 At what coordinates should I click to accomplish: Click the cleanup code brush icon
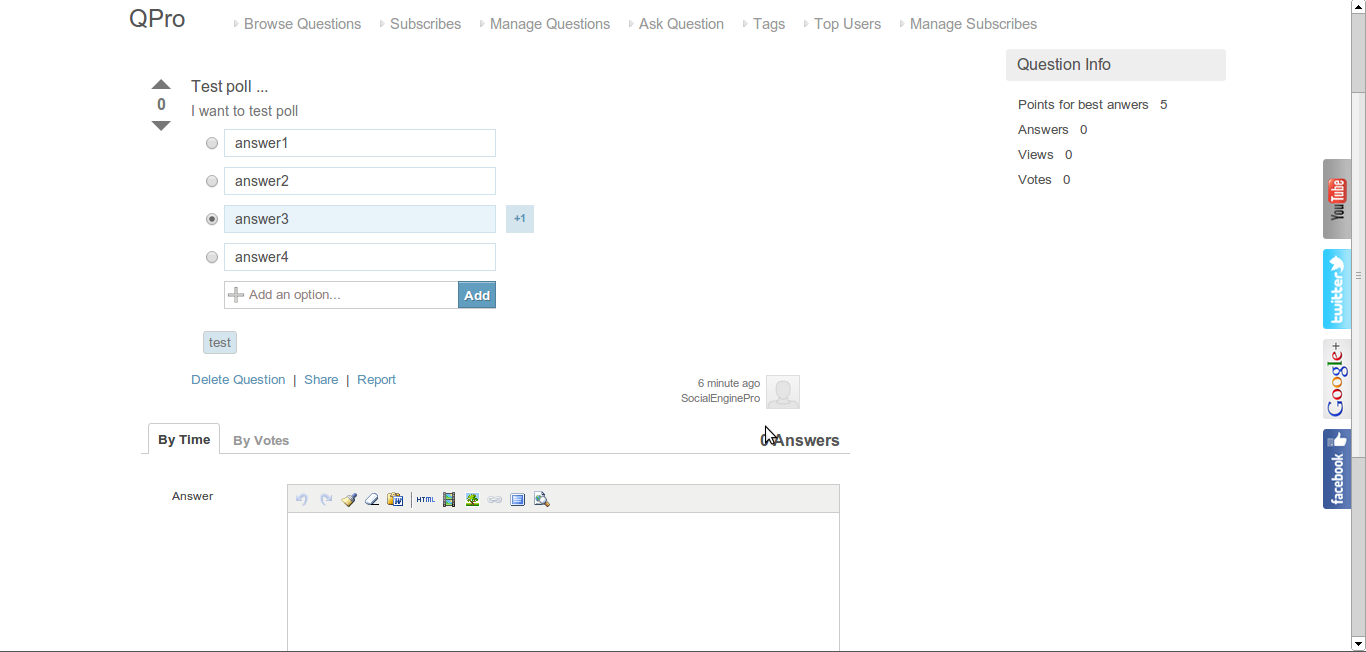coord(349,499)
